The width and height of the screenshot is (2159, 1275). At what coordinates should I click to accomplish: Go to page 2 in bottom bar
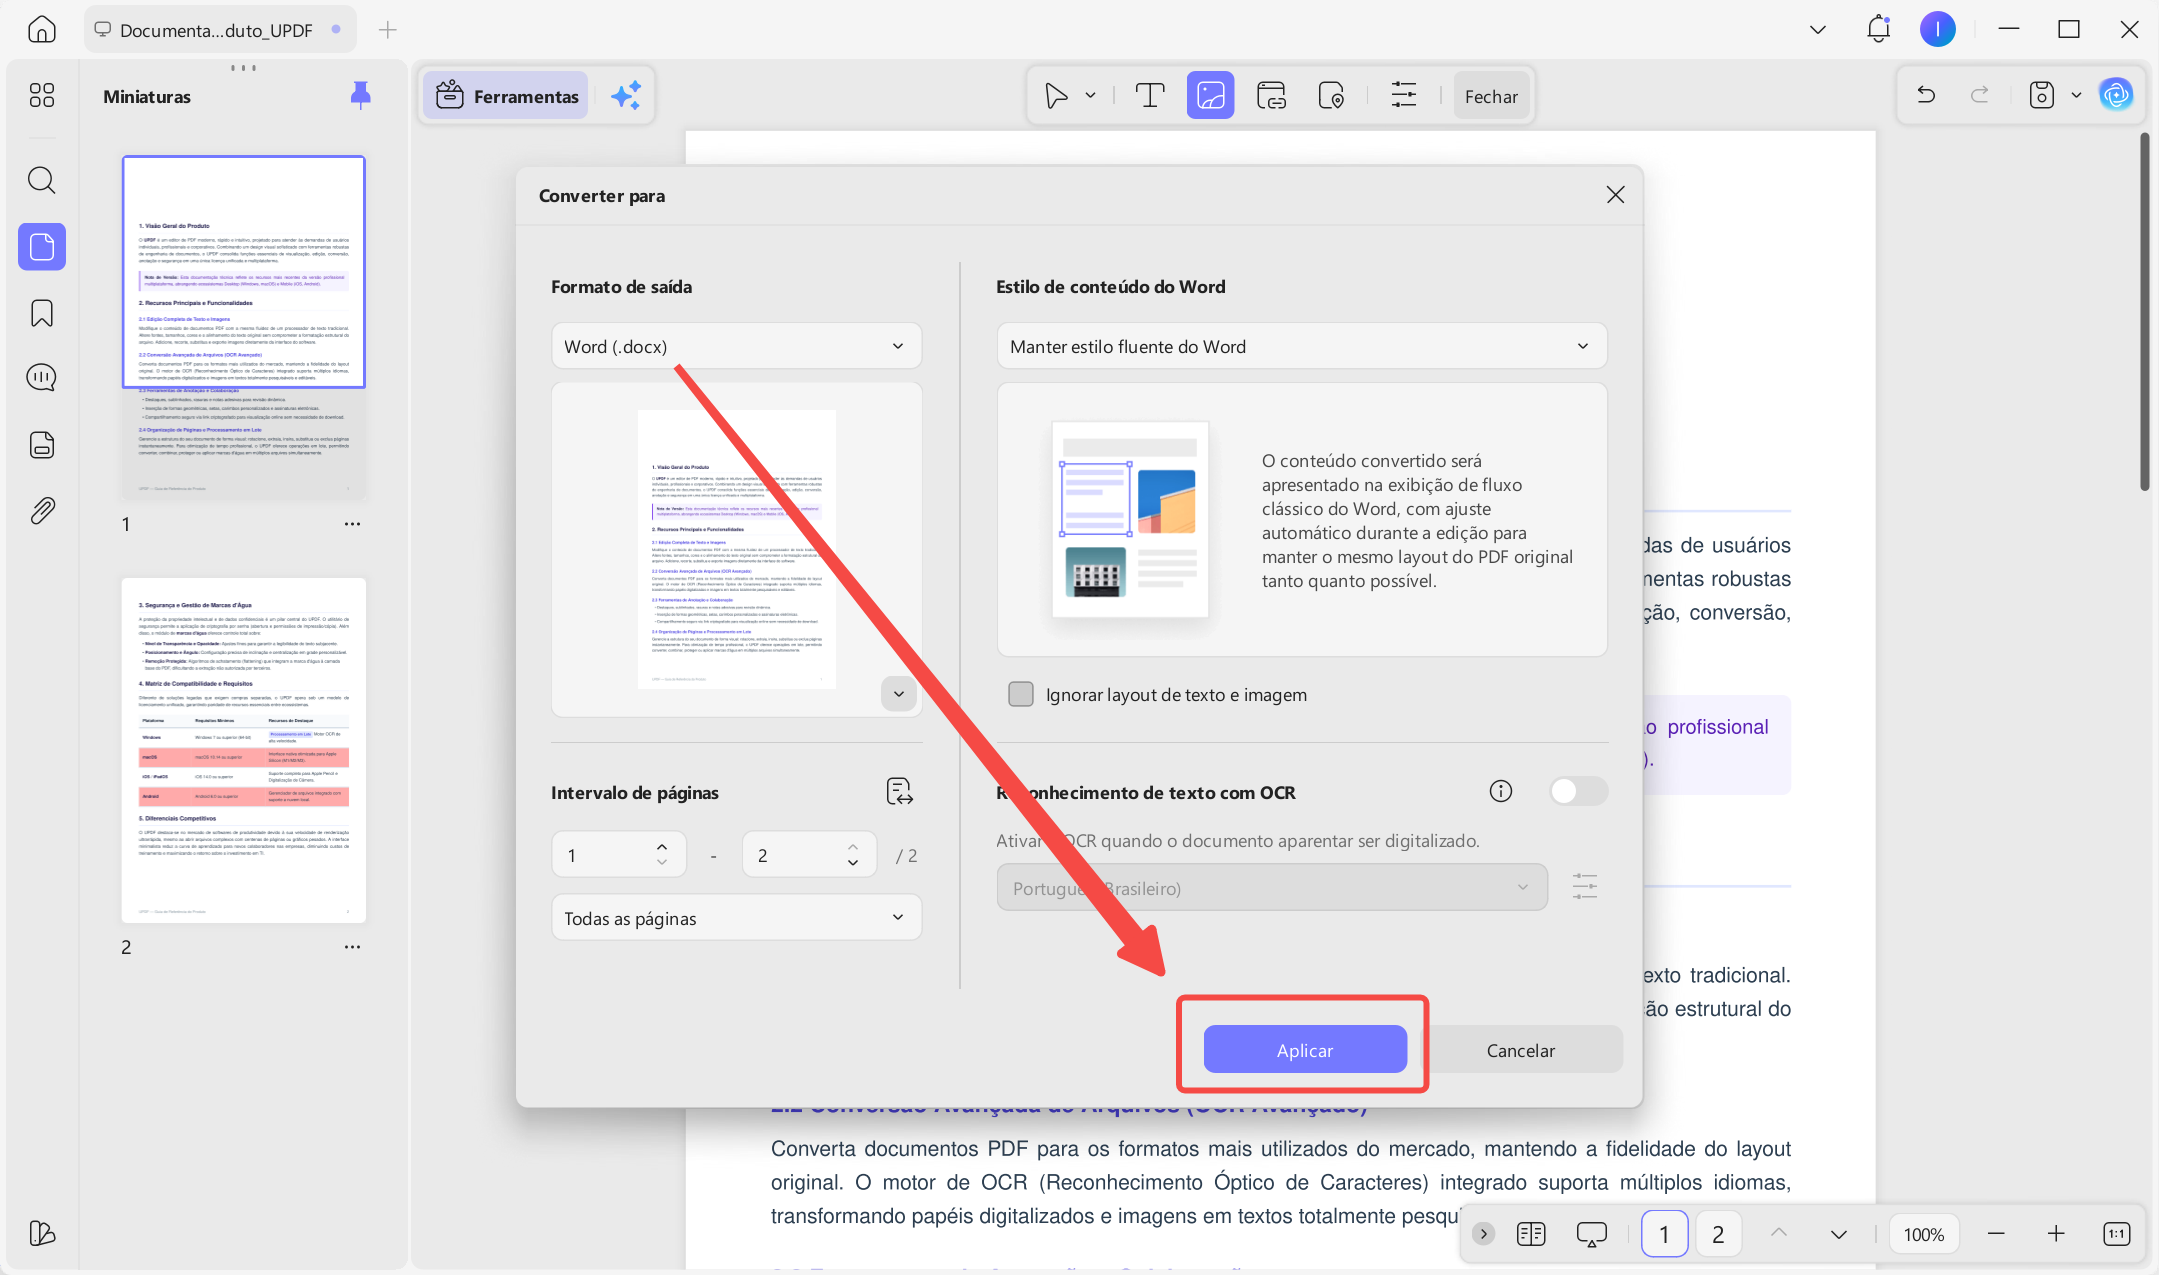[x=1717, y=1234]
